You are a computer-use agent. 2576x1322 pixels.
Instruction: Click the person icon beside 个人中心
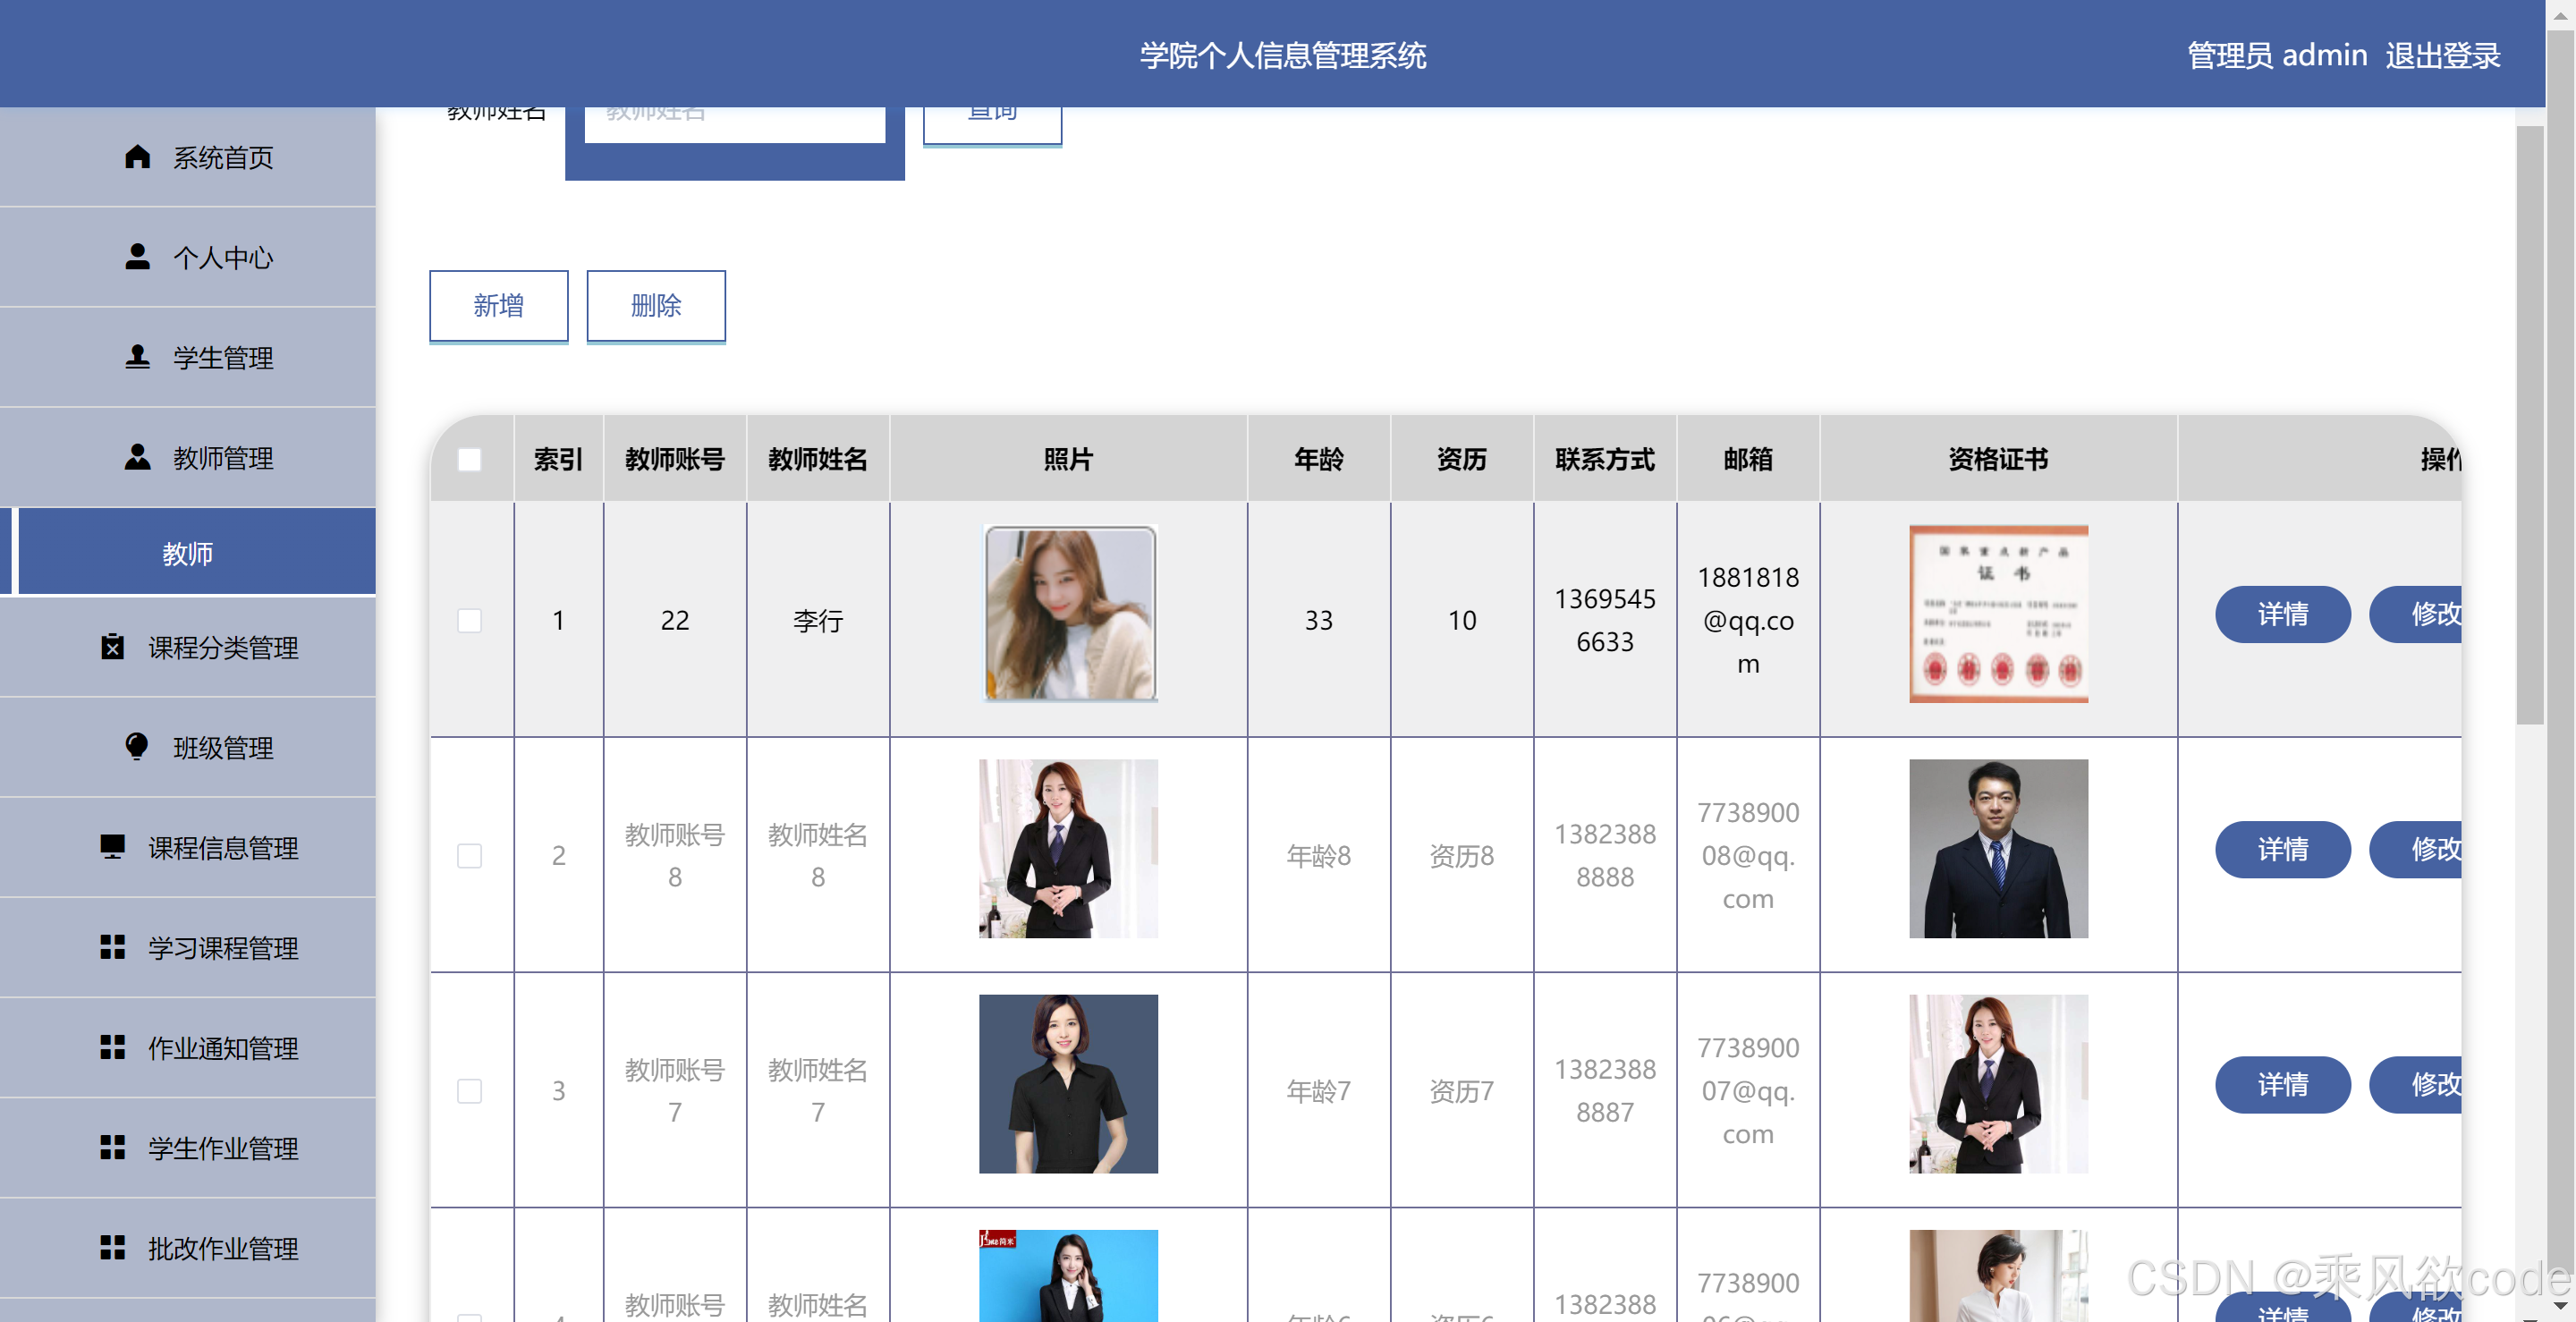pos(137,257)
